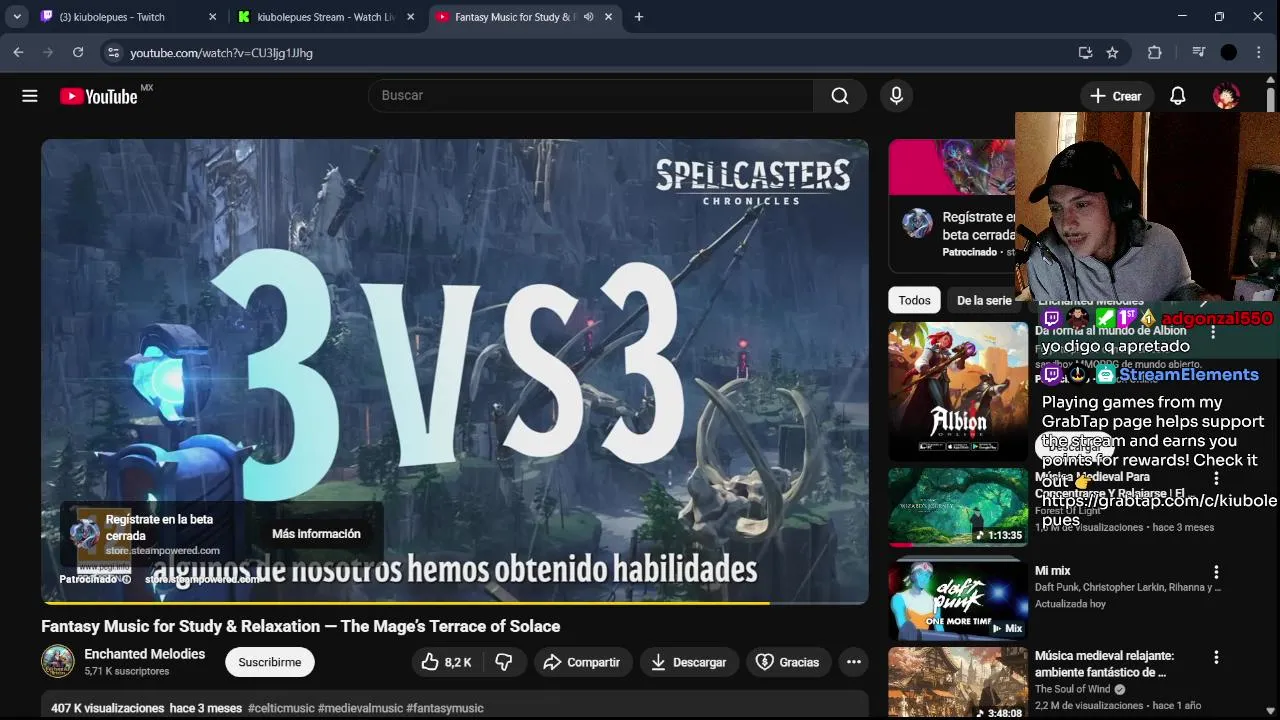This screenshot has width=1280, height=720.
Task: Open the media control icon in toolbar
Action: 1198,53
